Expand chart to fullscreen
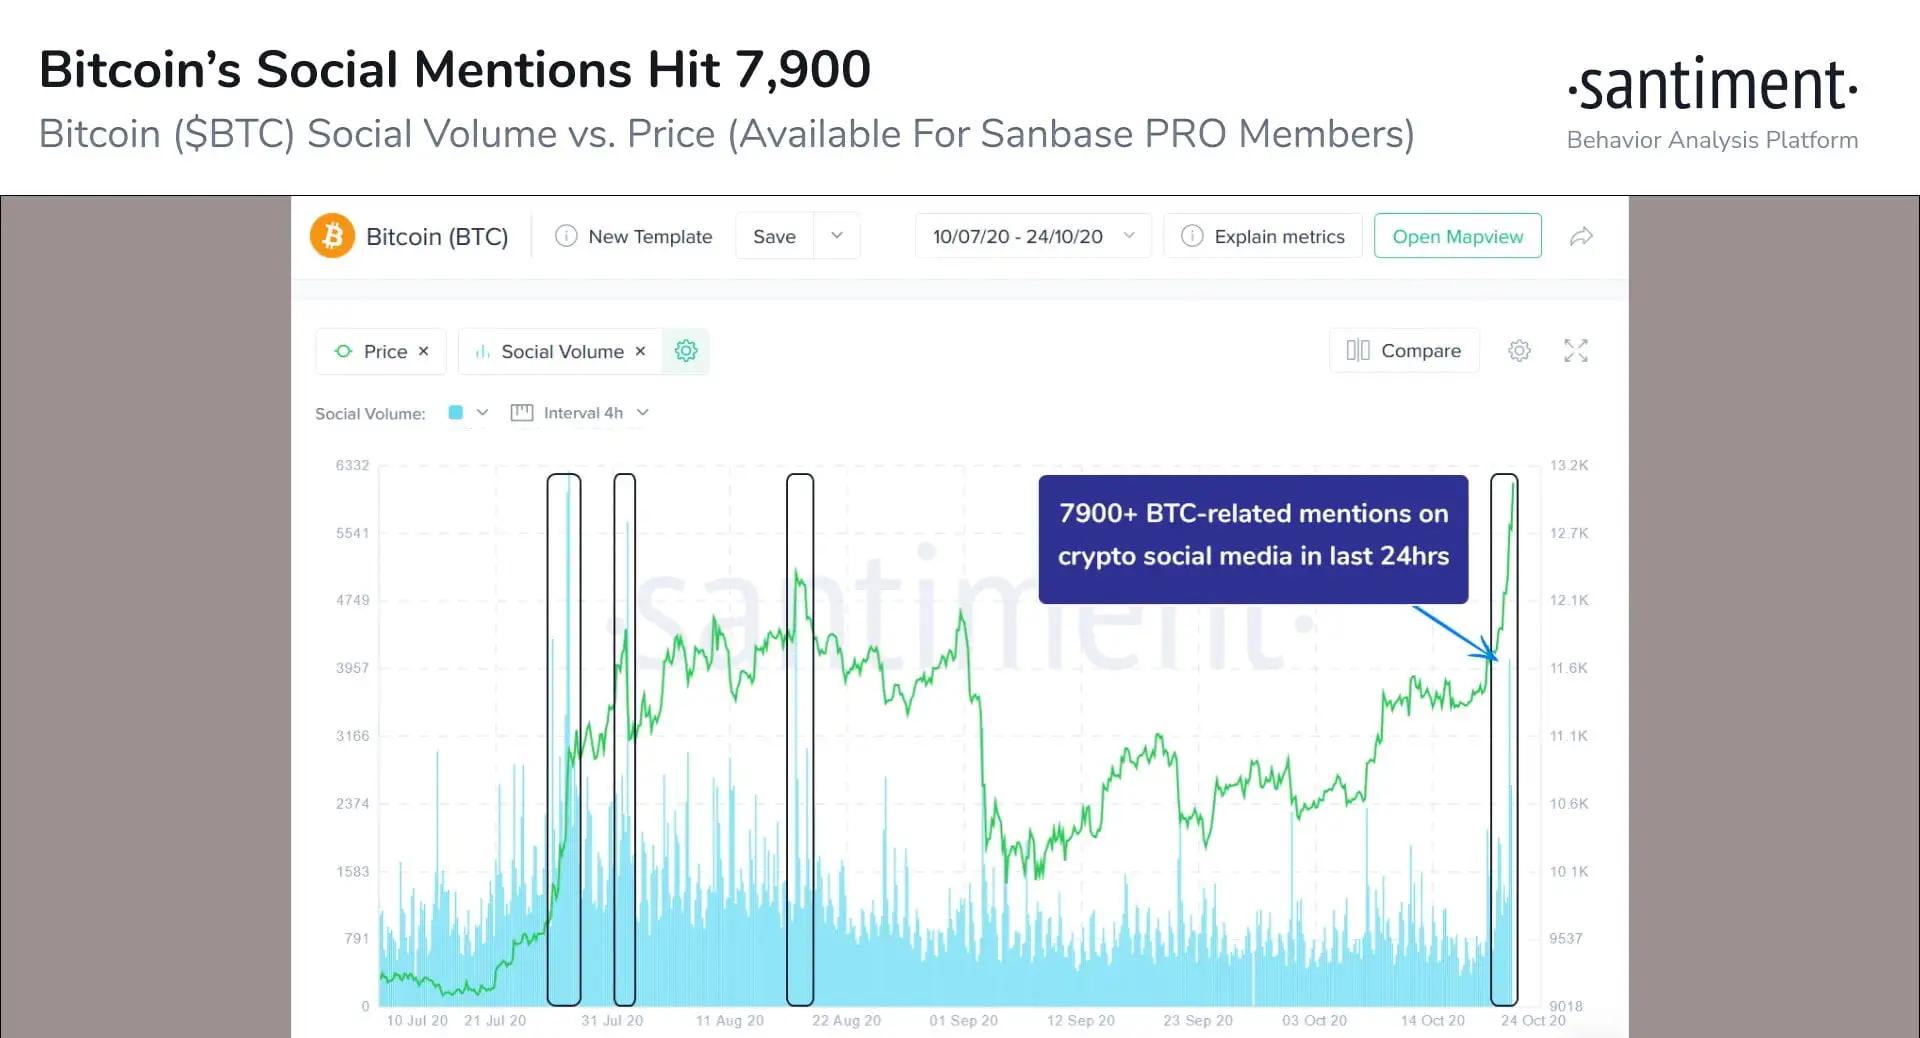Image resolution: width=1920 pixels, height=1038 pixels. [x=1576, y=351]
